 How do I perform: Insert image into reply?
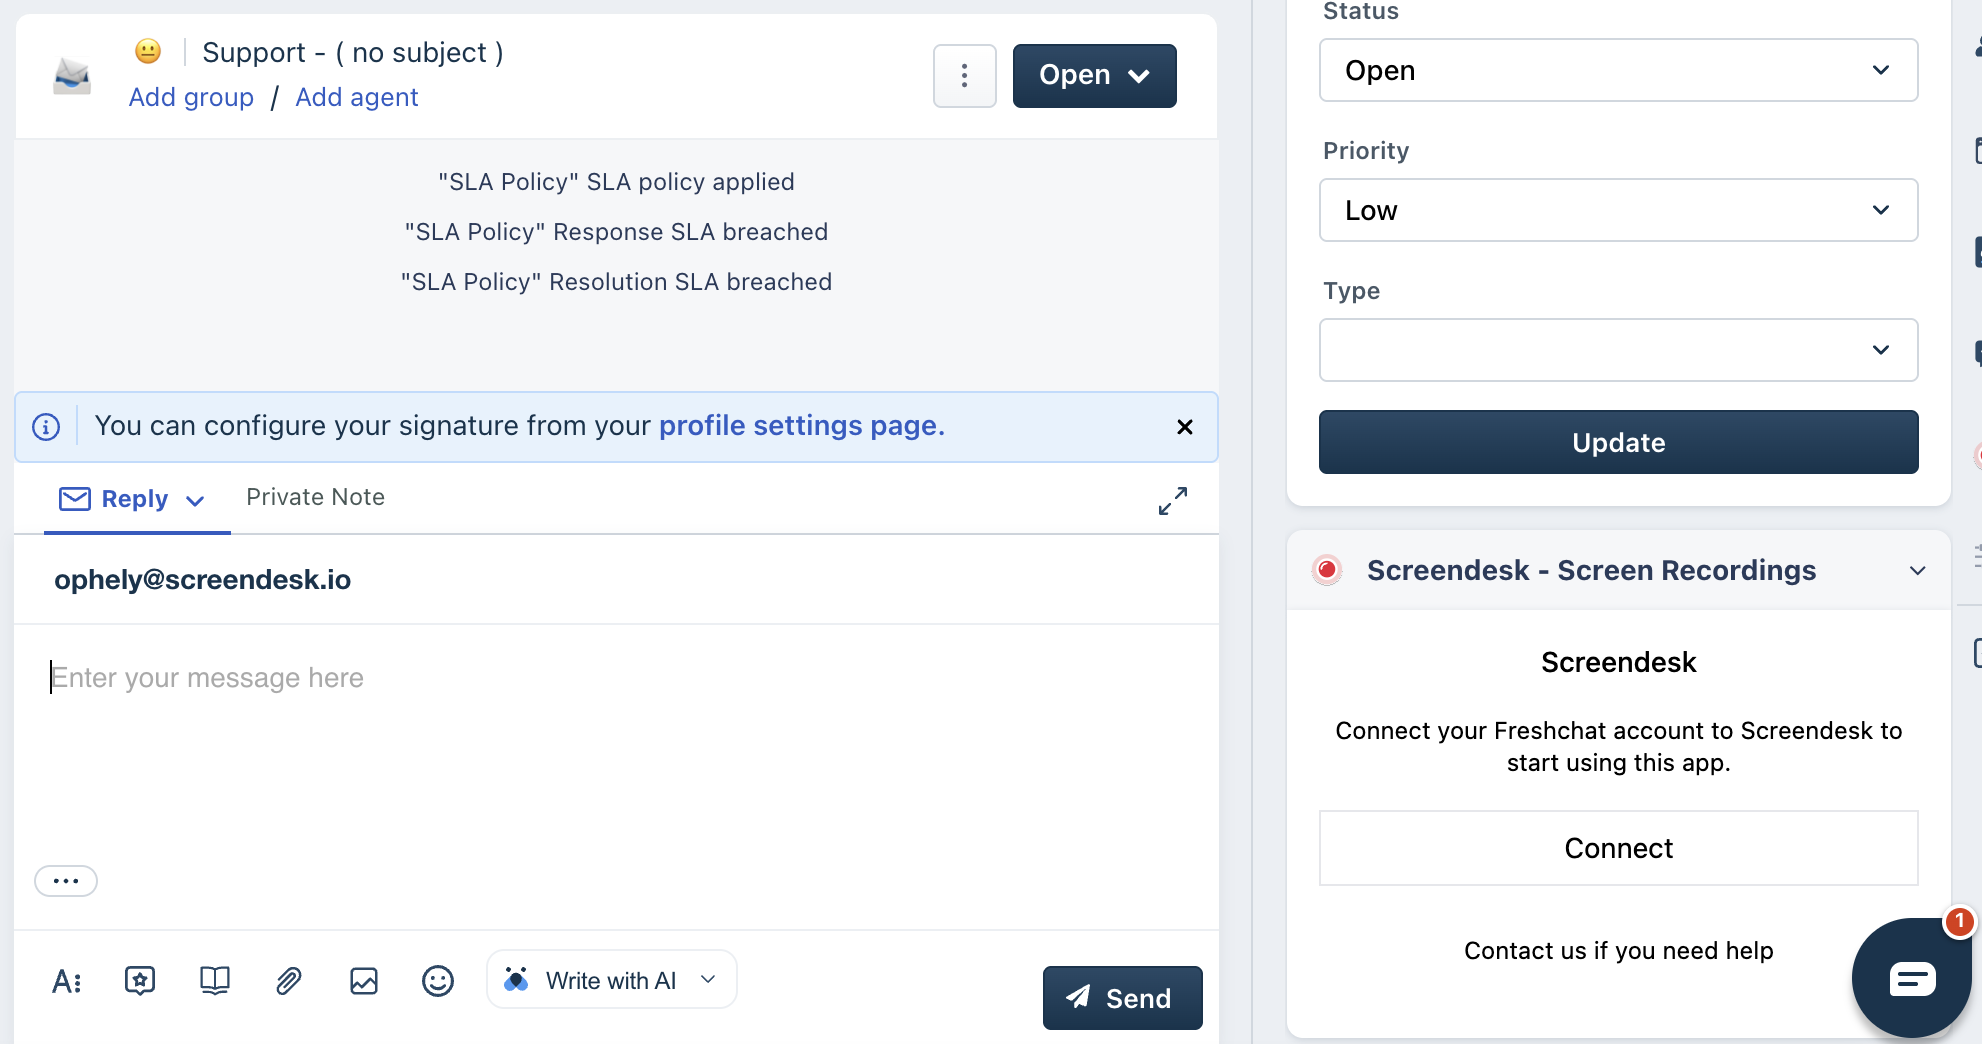pyautogui.click(x=364, y=981)
